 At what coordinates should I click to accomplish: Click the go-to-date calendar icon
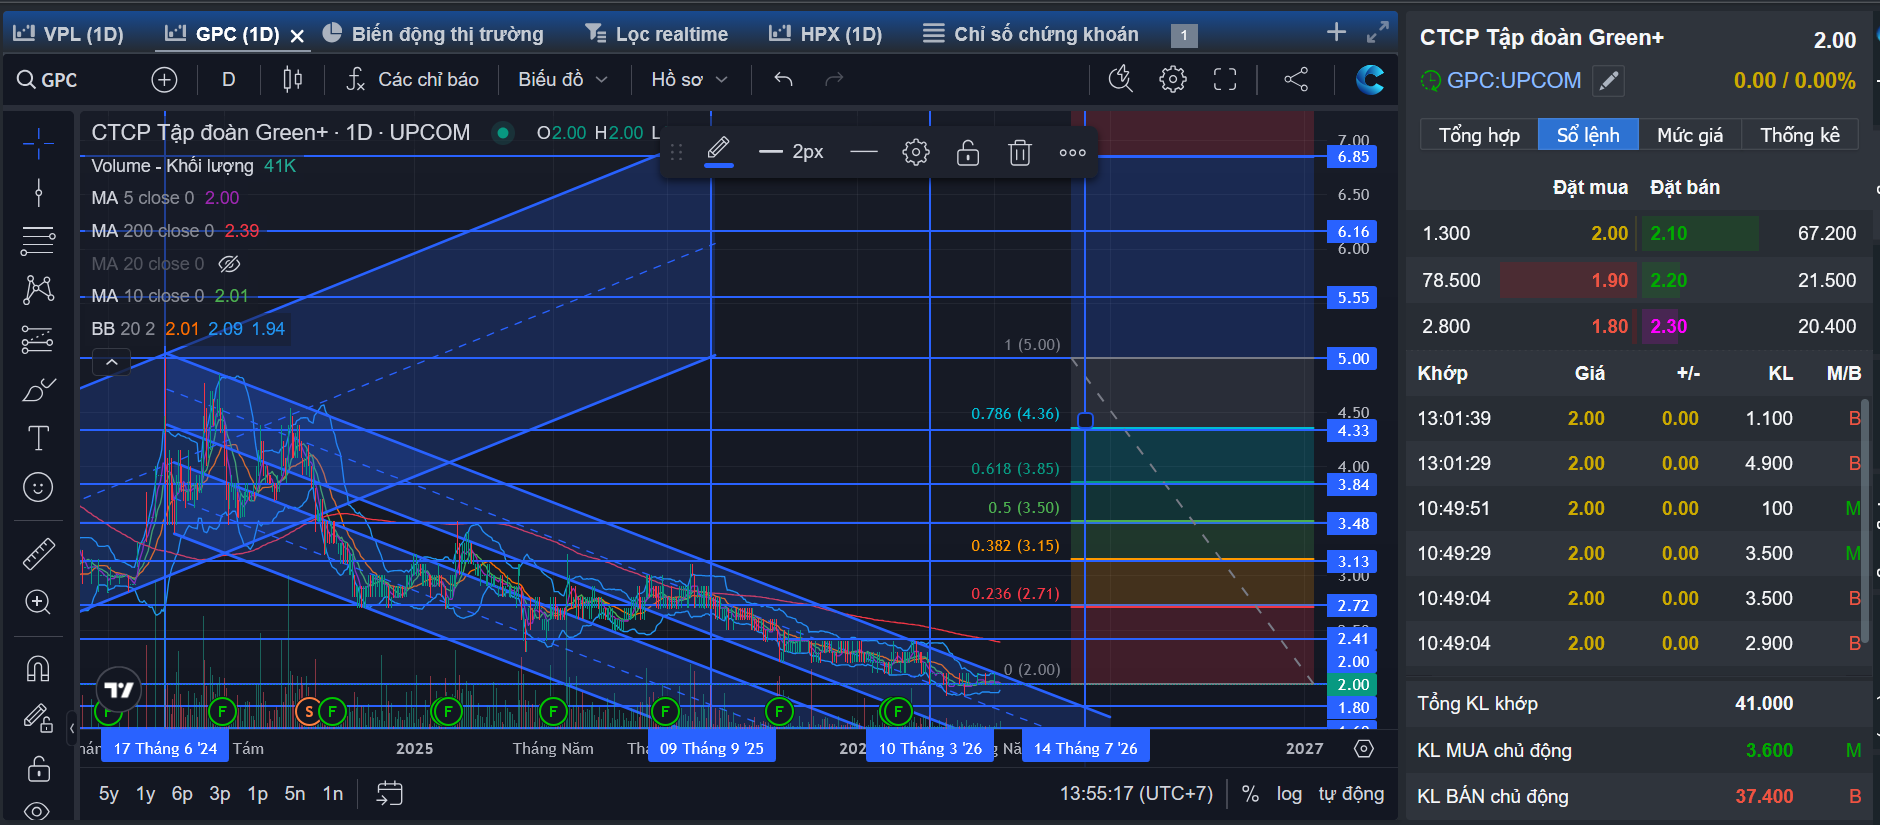point(389,793)
